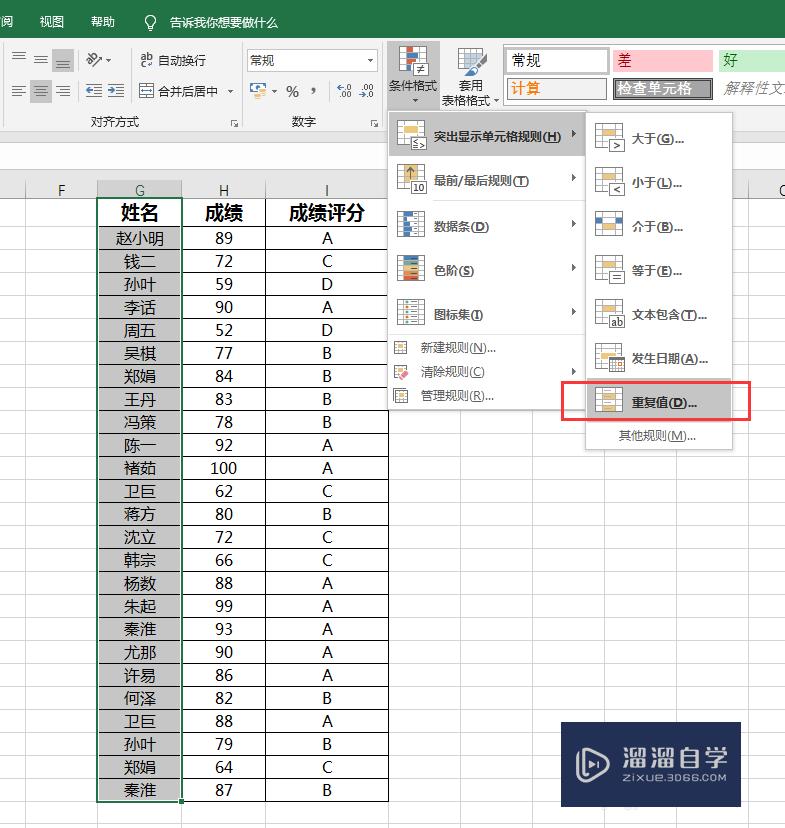Open the number format combo box (常规)
785x828 pixels.
pyautogui.click(x=312, y=60)
